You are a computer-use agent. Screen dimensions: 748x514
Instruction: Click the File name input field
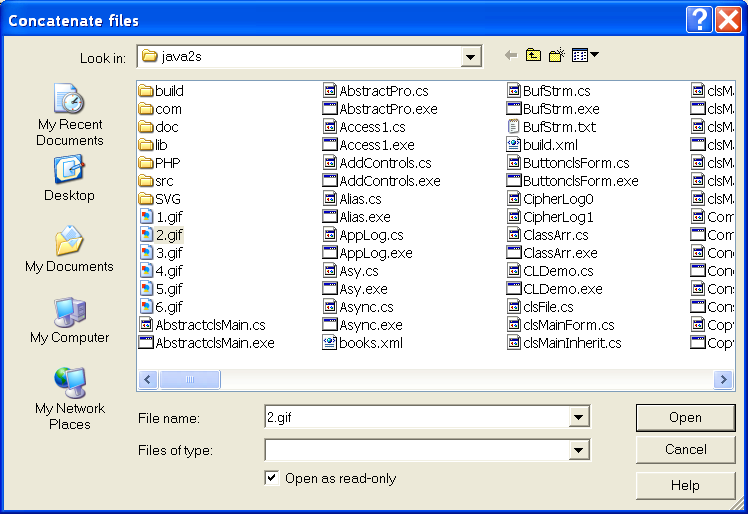click(x=416, y=418)
